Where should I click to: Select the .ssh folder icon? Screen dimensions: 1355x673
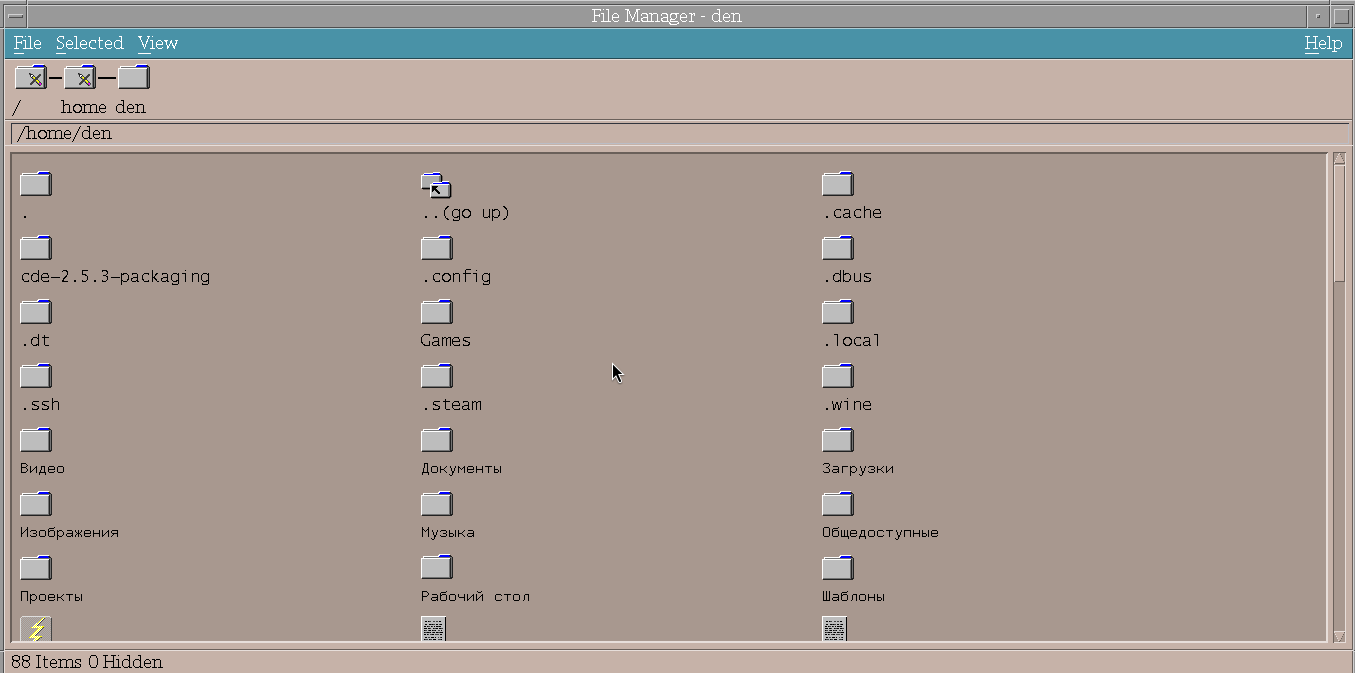[x=36, y=376]
